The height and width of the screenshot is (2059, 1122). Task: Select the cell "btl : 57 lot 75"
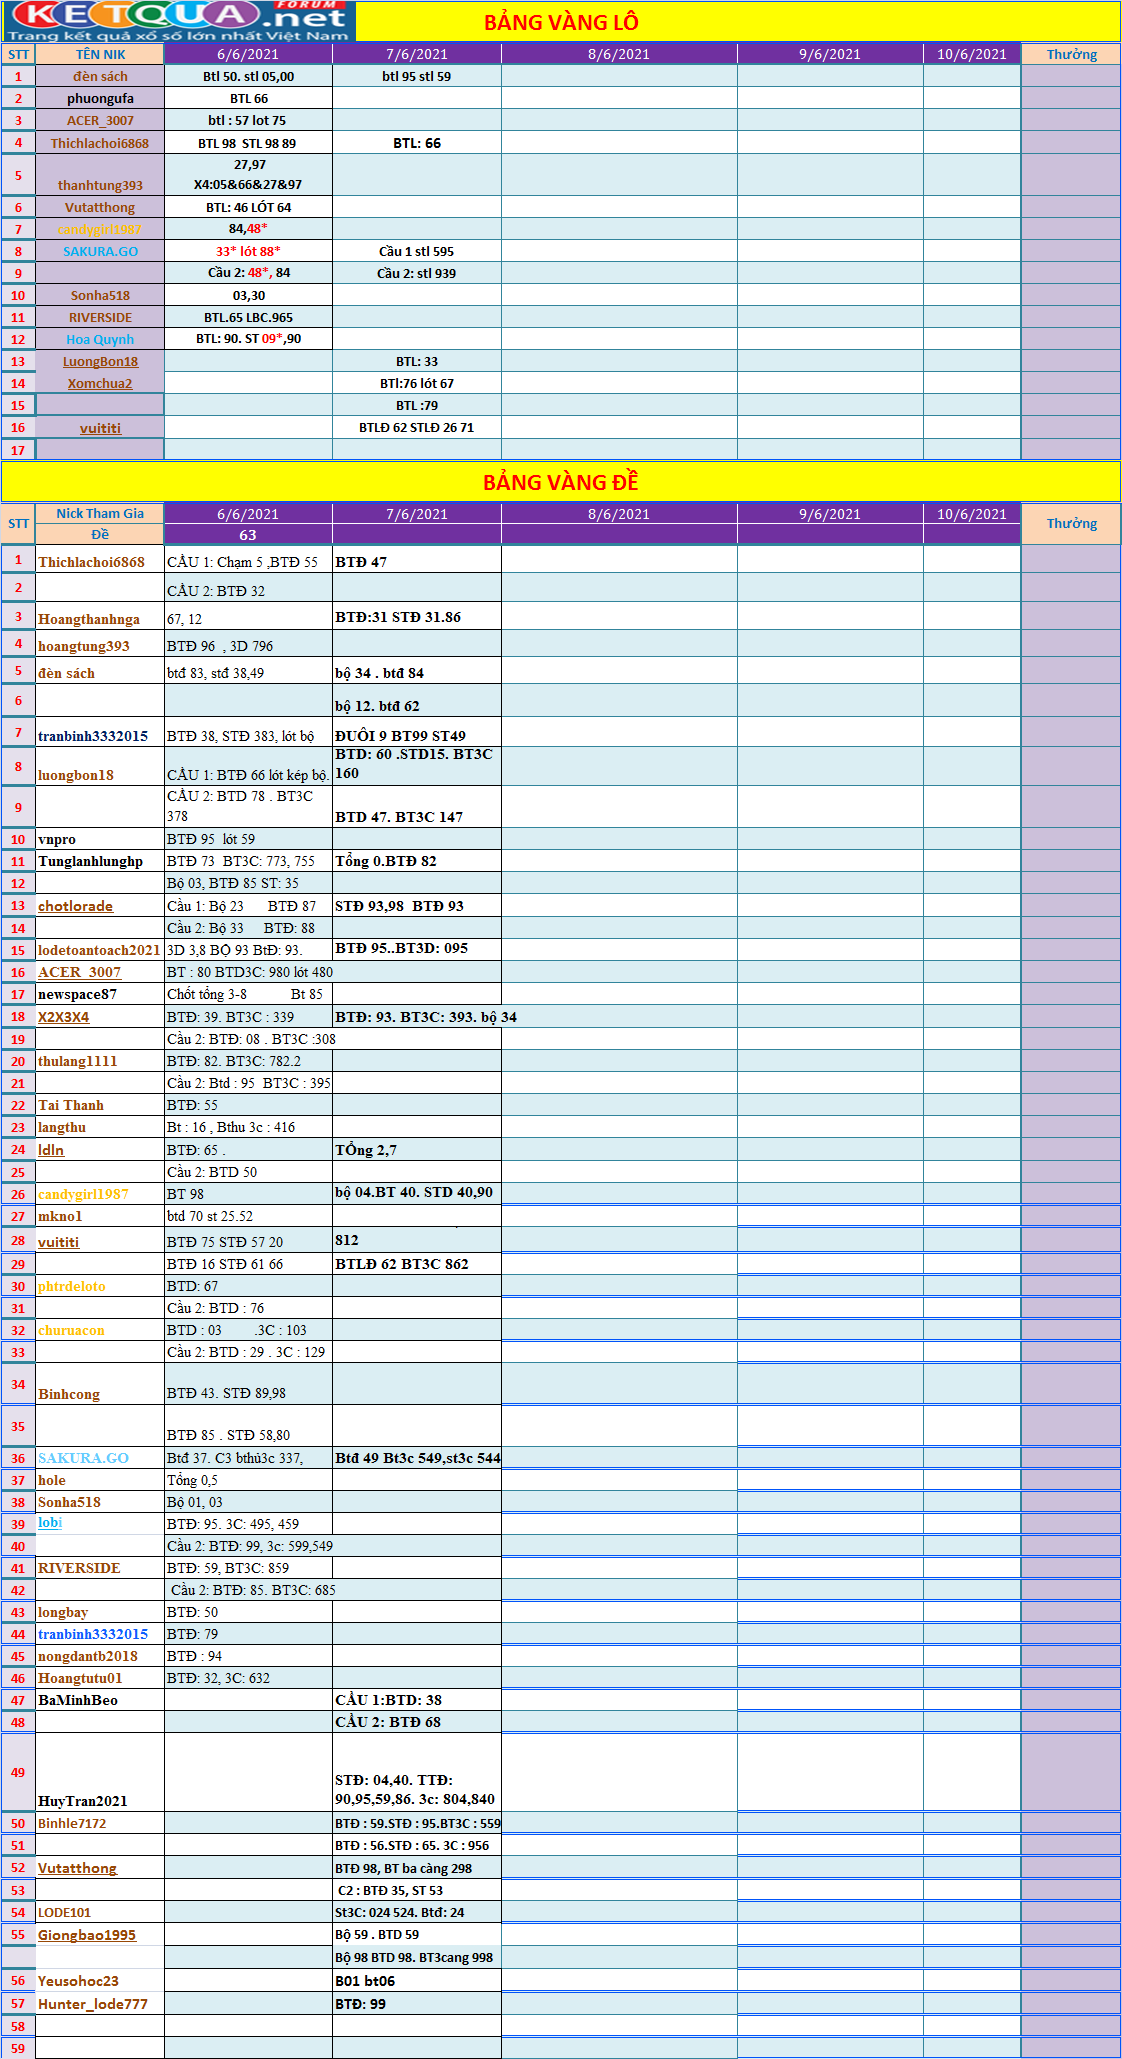(247, 121)
